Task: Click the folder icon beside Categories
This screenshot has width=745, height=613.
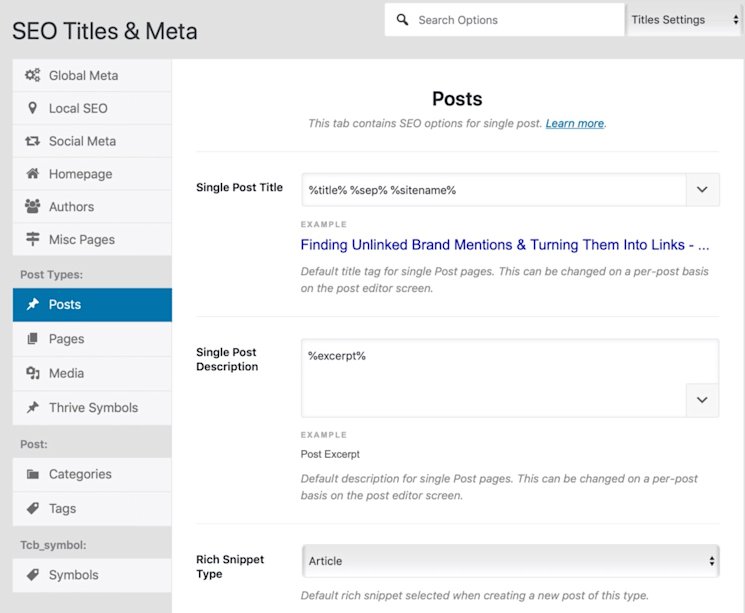Action: tap(33, 474)
